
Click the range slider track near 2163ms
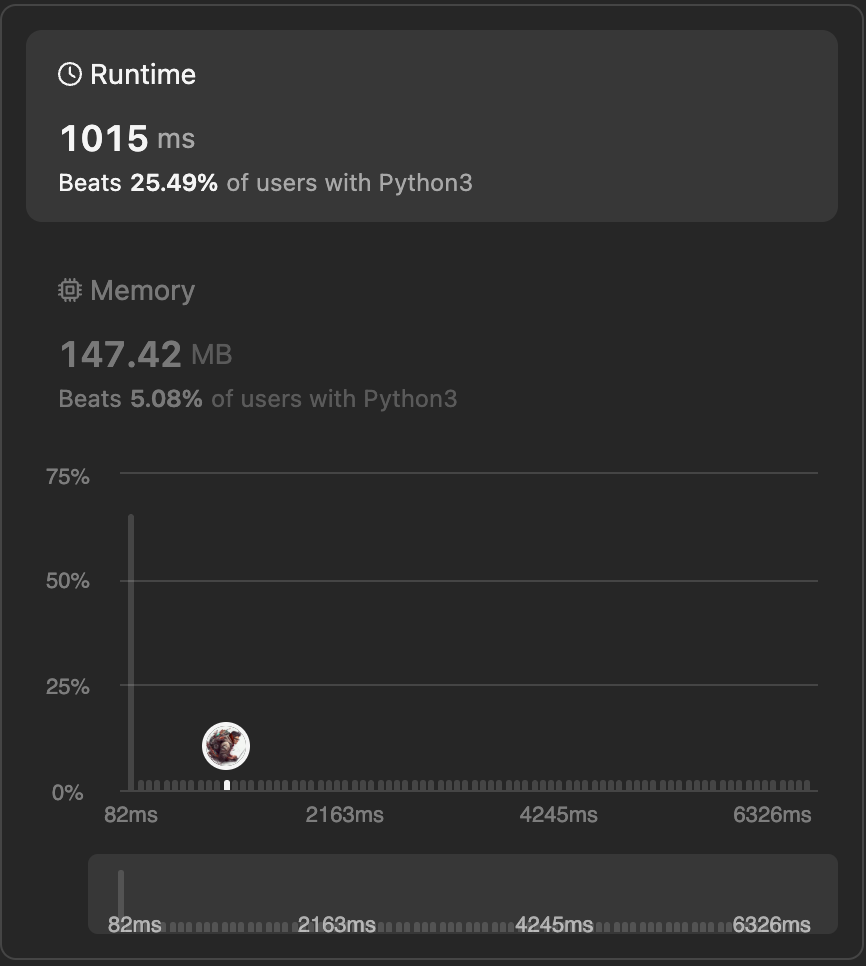336,925
